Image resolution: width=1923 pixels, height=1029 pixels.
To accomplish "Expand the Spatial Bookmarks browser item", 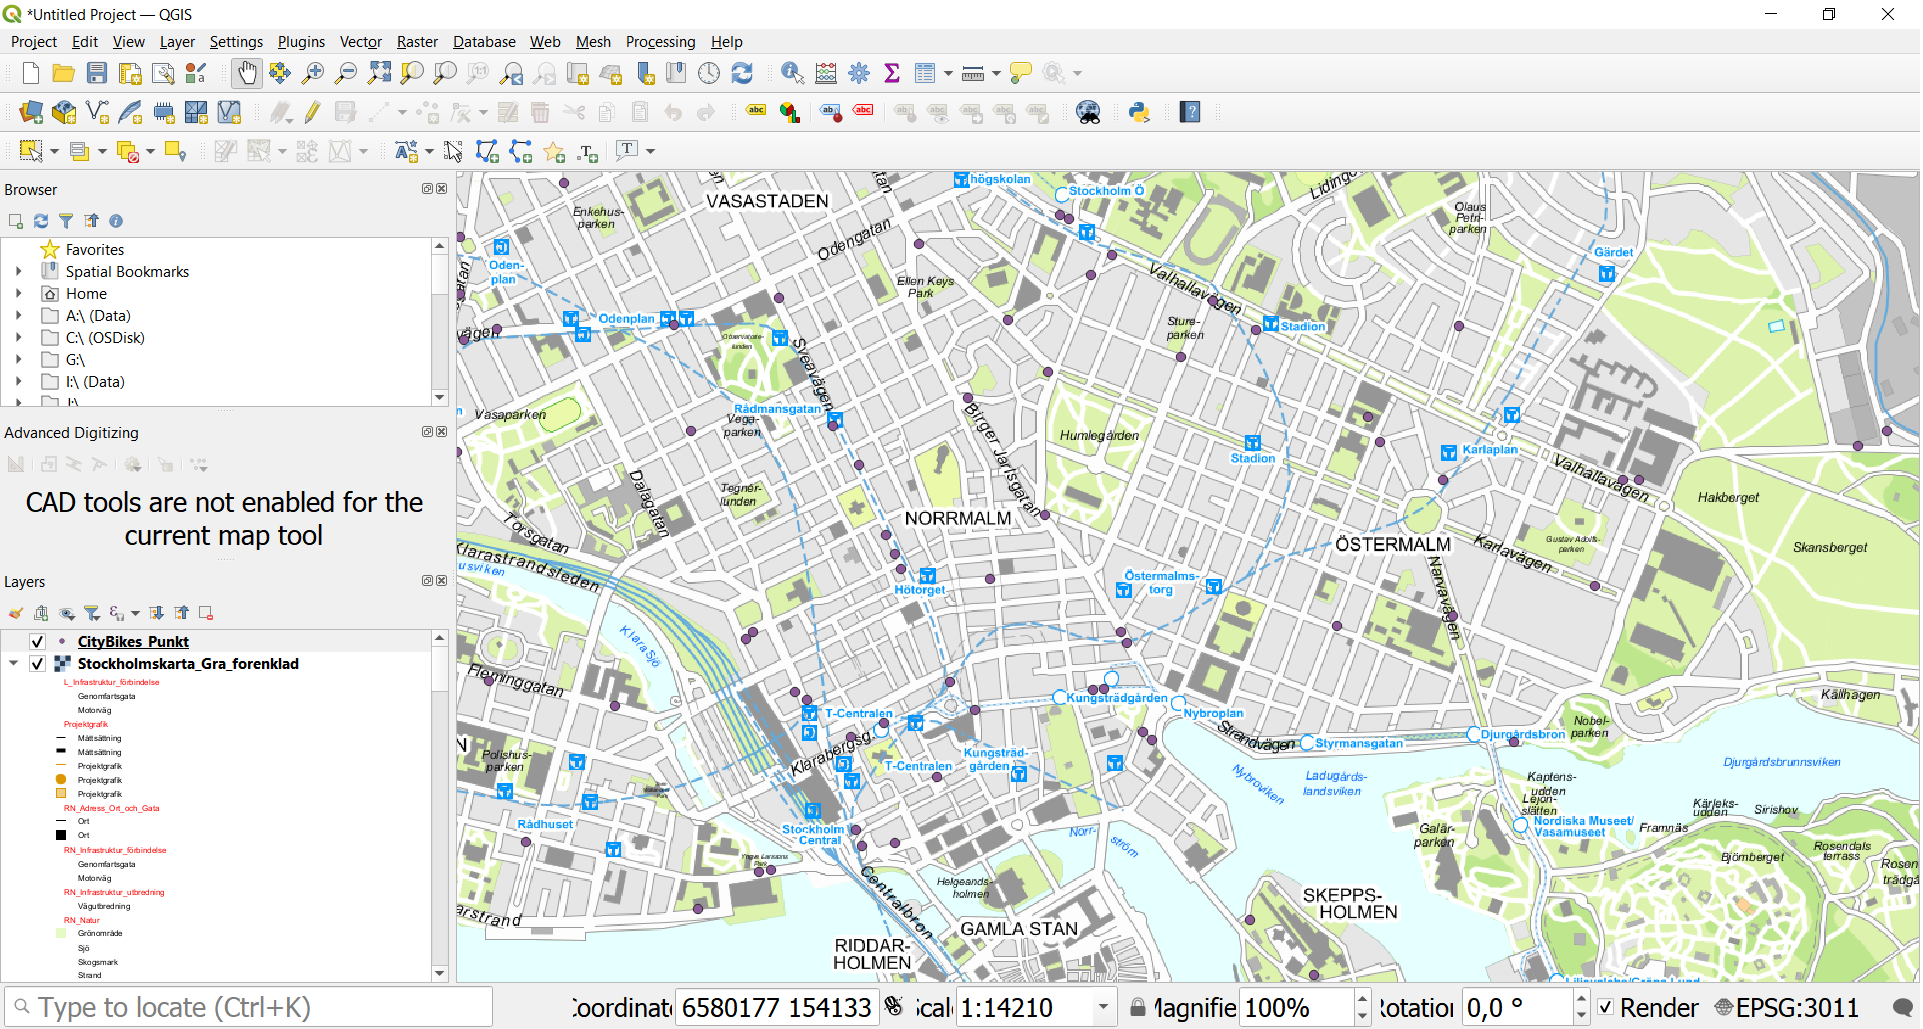I will coord(18,272).
